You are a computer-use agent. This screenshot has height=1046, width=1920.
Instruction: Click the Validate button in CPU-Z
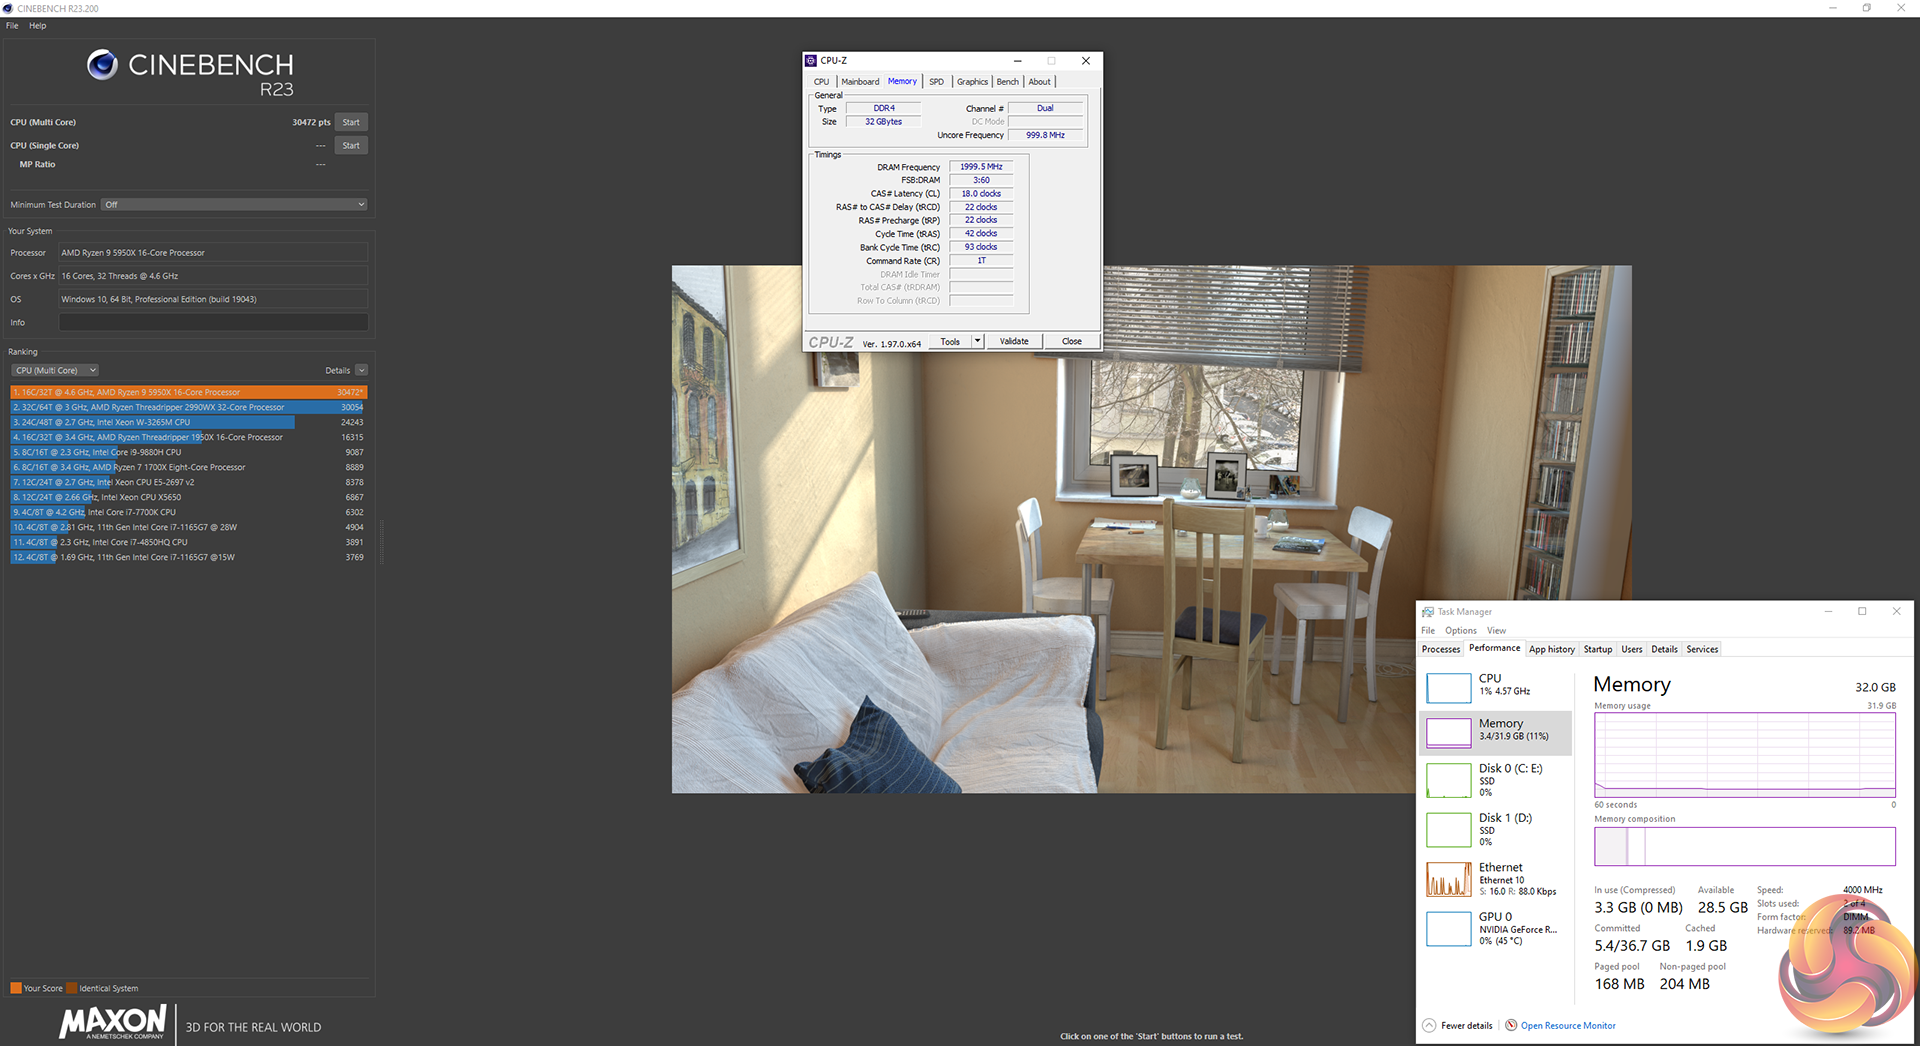(x=1014, y=341)
